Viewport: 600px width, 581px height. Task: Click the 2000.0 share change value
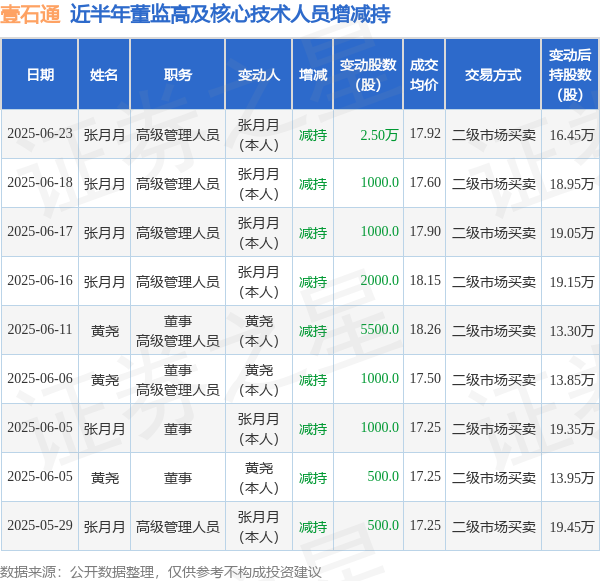380,281
